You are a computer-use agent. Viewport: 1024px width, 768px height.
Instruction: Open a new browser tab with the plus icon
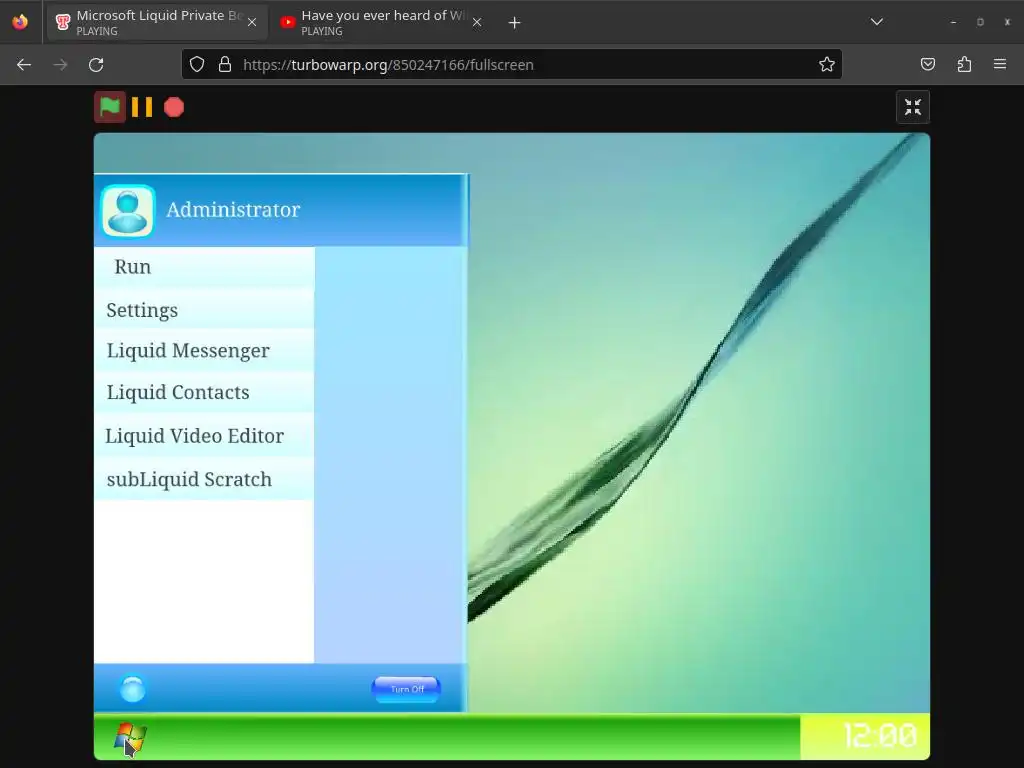pos(515,22)
